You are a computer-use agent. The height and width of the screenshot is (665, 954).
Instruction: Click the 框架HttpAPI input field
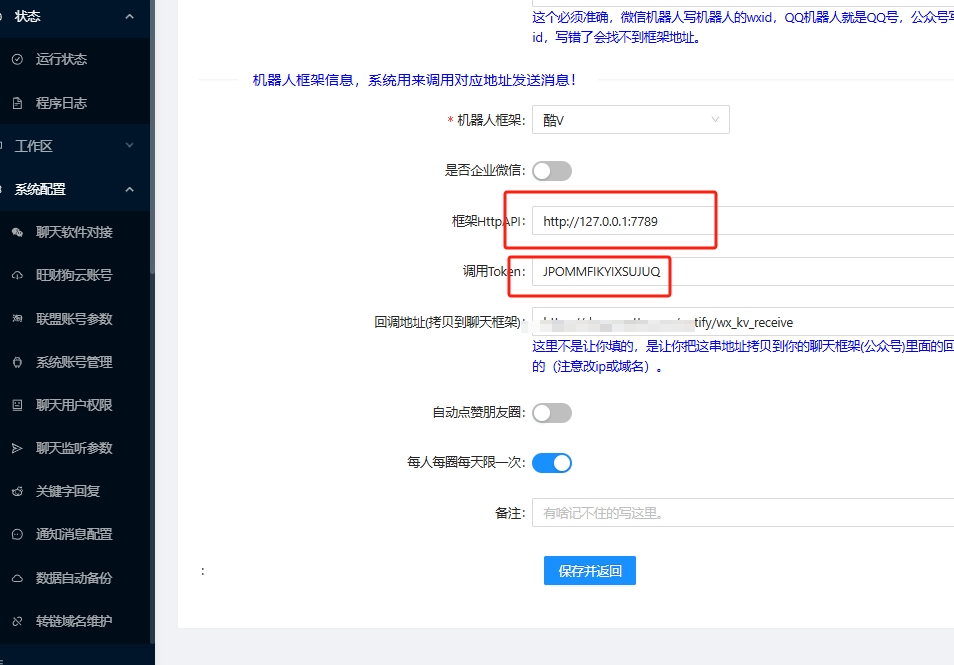point(740,221)
